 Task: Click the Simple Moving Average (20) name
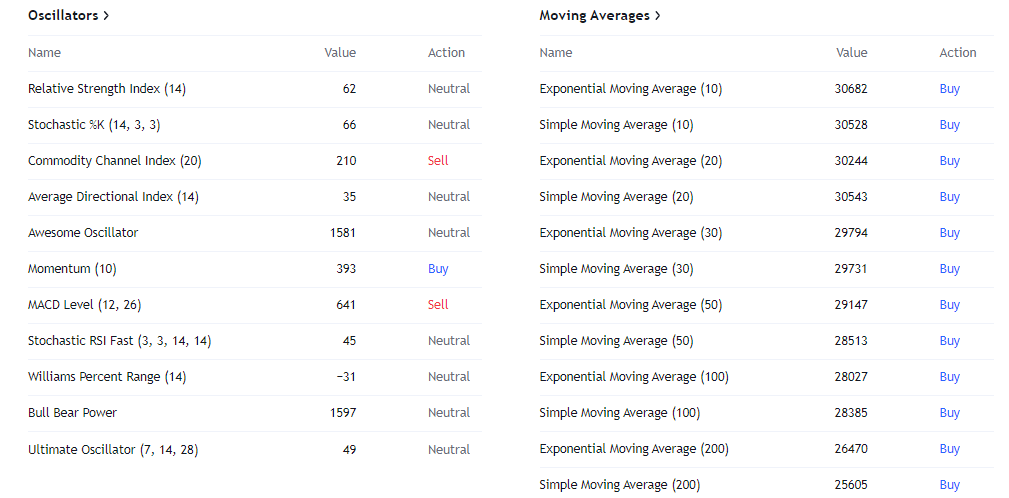(x=616, y=197)
